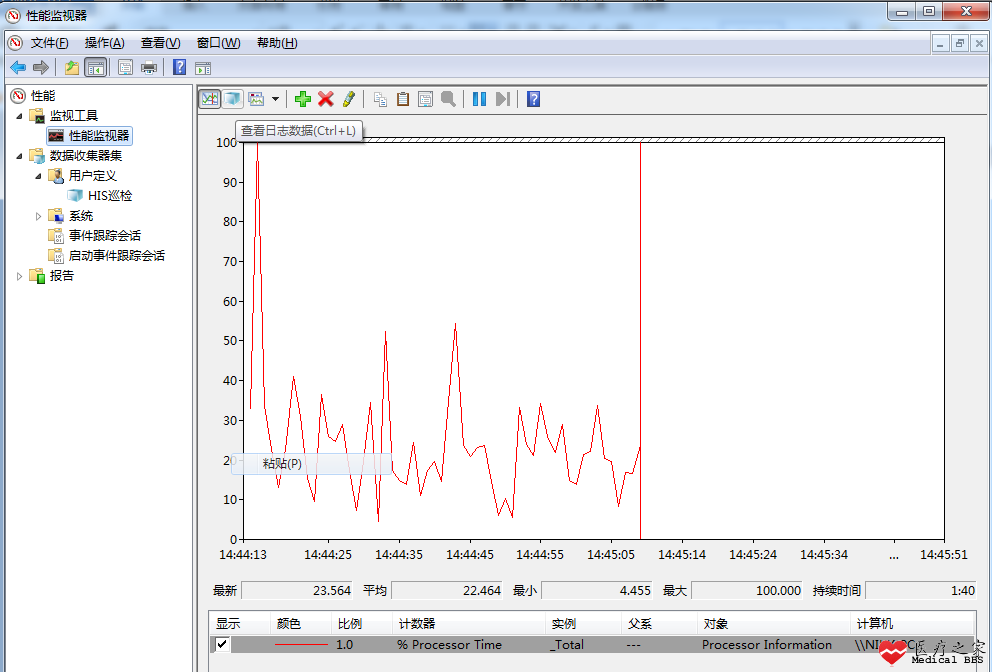The width and height of the screenshot is (992, 672).
Task: Select the HIS巡检 collector set
Action: tap(110, 196)
